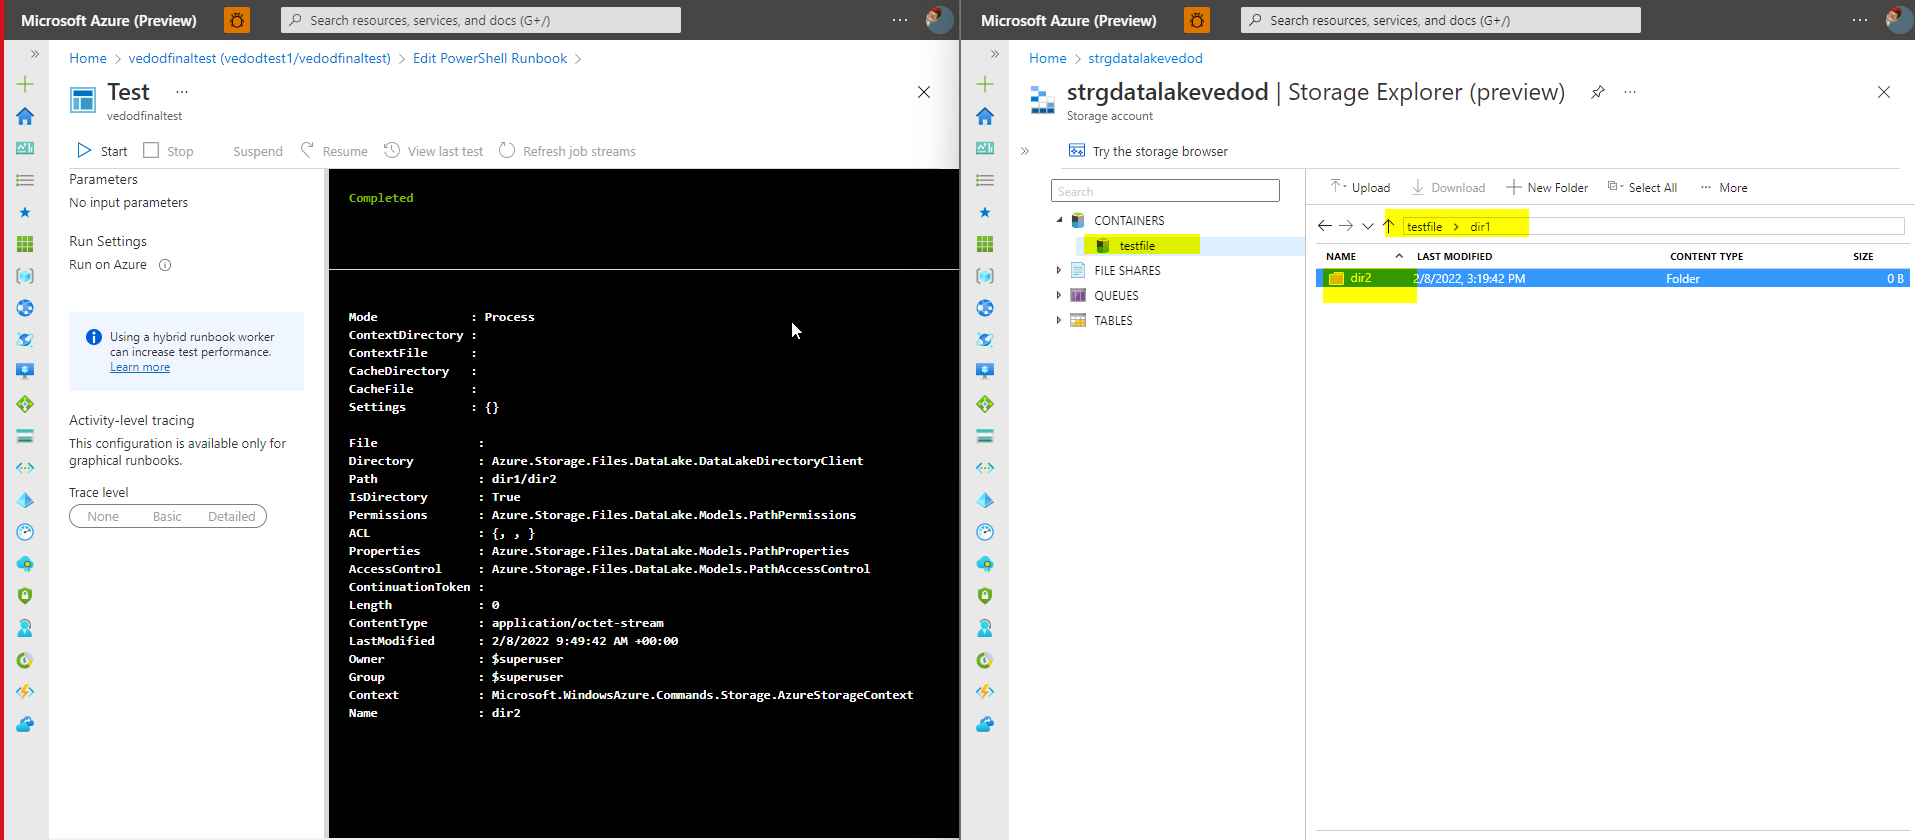Open the account avatar in left Azure window

point(939,20)
